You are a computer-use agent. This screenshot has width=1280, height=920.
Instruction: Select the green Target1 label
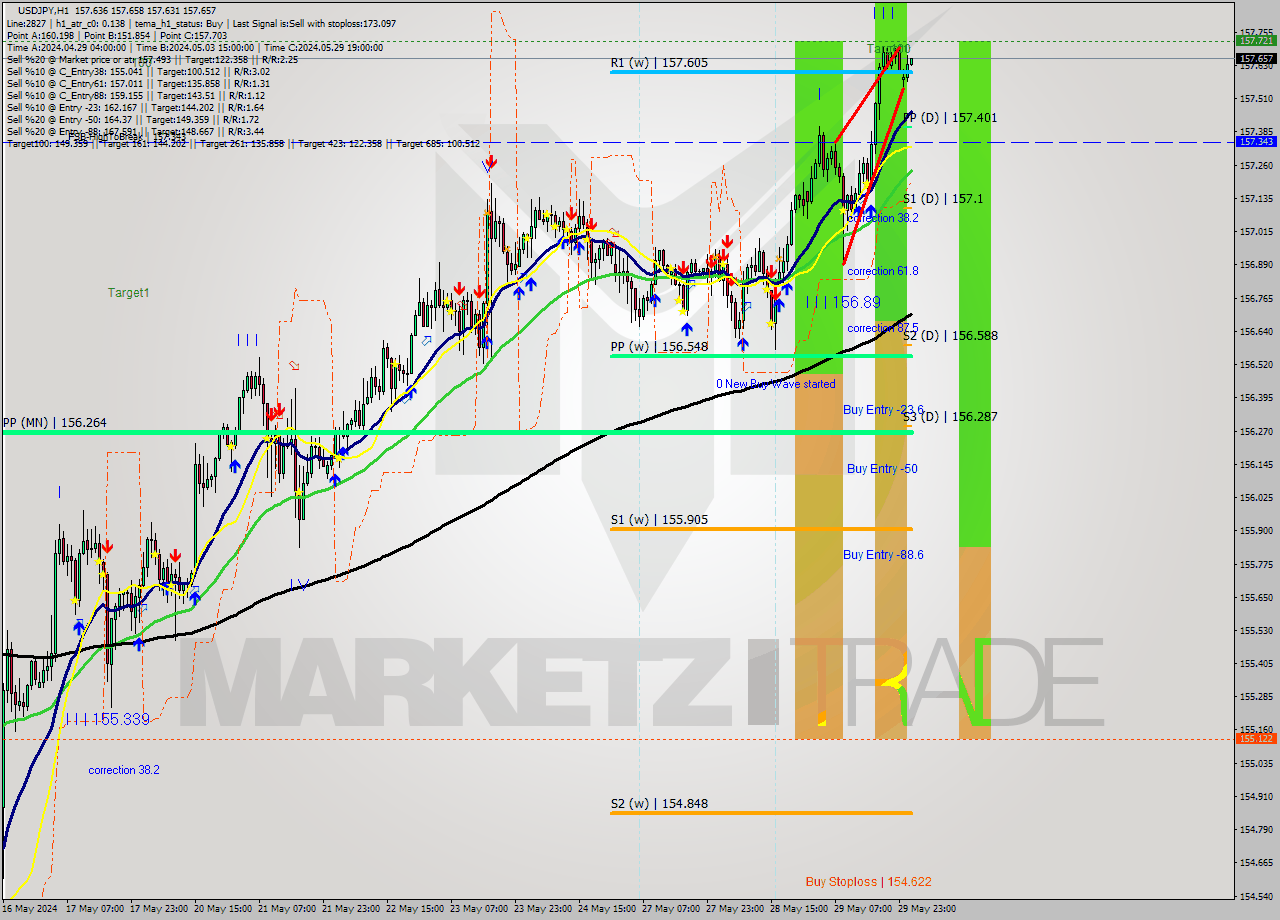129,293
